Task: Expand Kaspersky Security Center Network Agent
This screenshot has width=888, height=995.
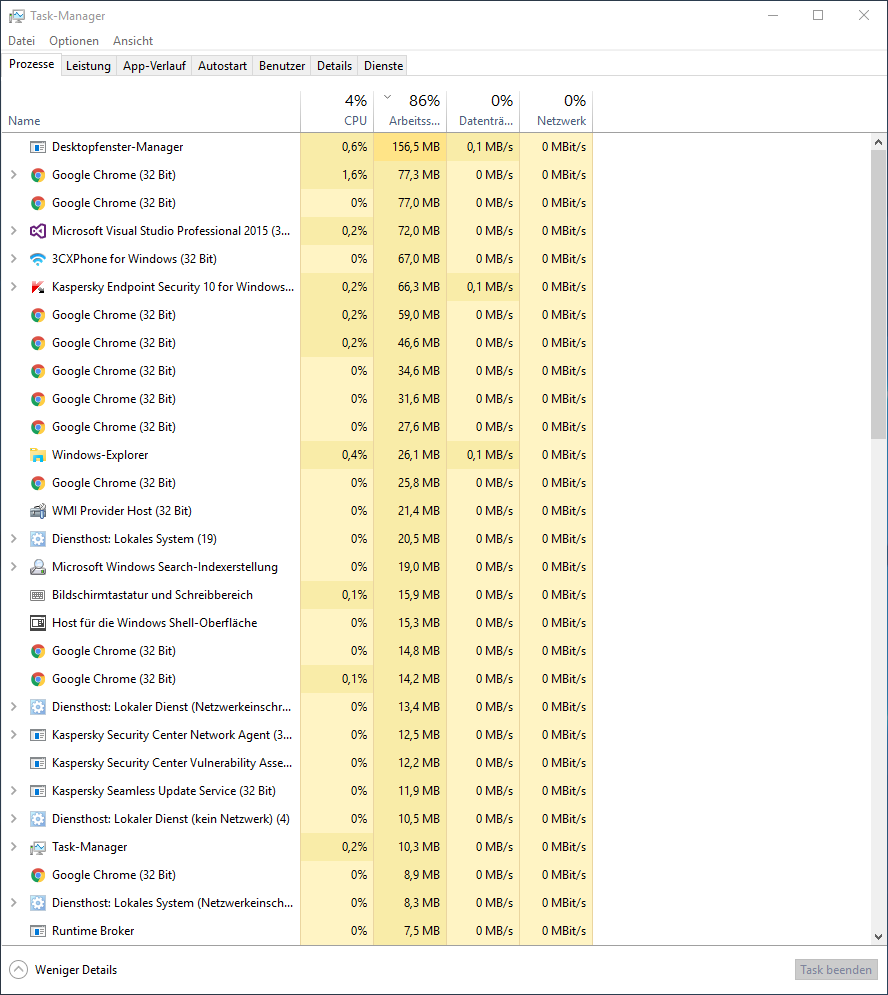Action: (13, 734)
